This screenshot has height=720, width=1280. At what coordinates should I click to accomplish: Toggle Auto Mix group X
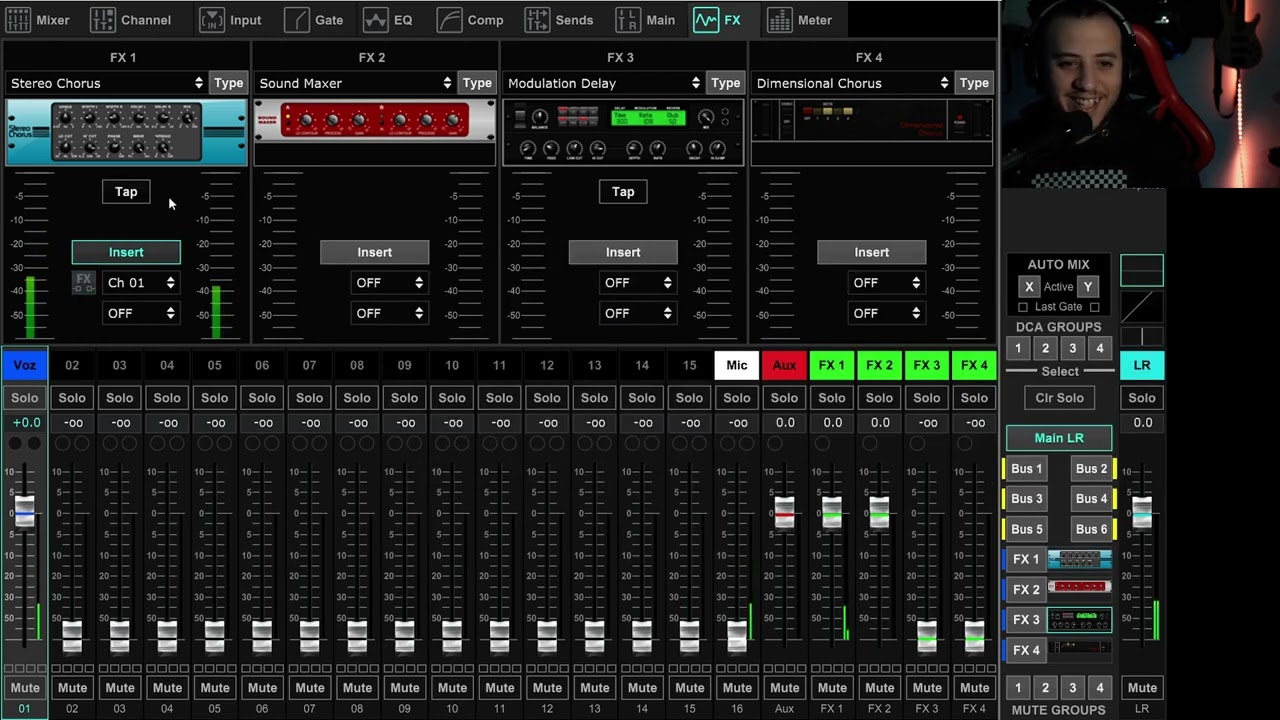[1028, 287]
